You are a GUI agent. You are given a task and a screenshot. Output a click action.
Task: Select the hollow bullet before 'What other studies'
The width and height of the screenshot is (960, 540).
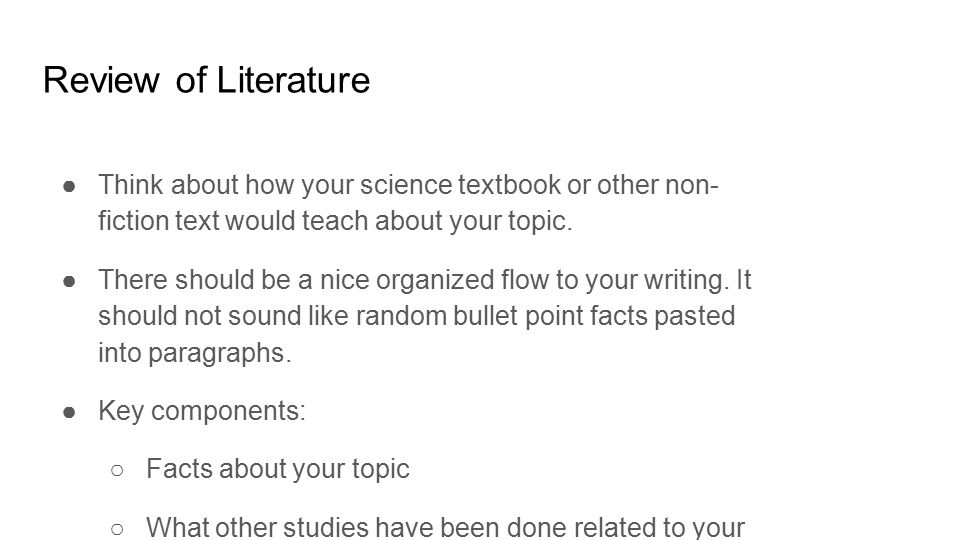[117, 528]
